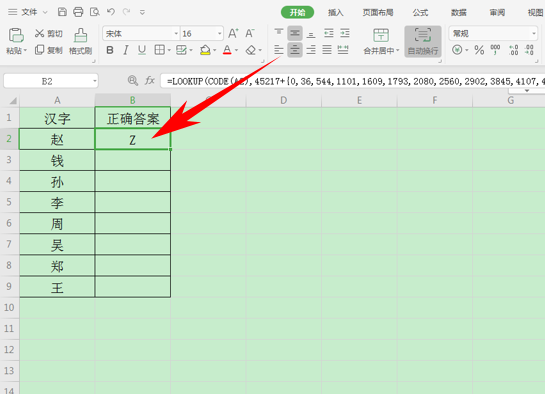Click the Save icon in quick toolbar
The height and width of the screenshot is (398, 545).
tap(62, 12)
